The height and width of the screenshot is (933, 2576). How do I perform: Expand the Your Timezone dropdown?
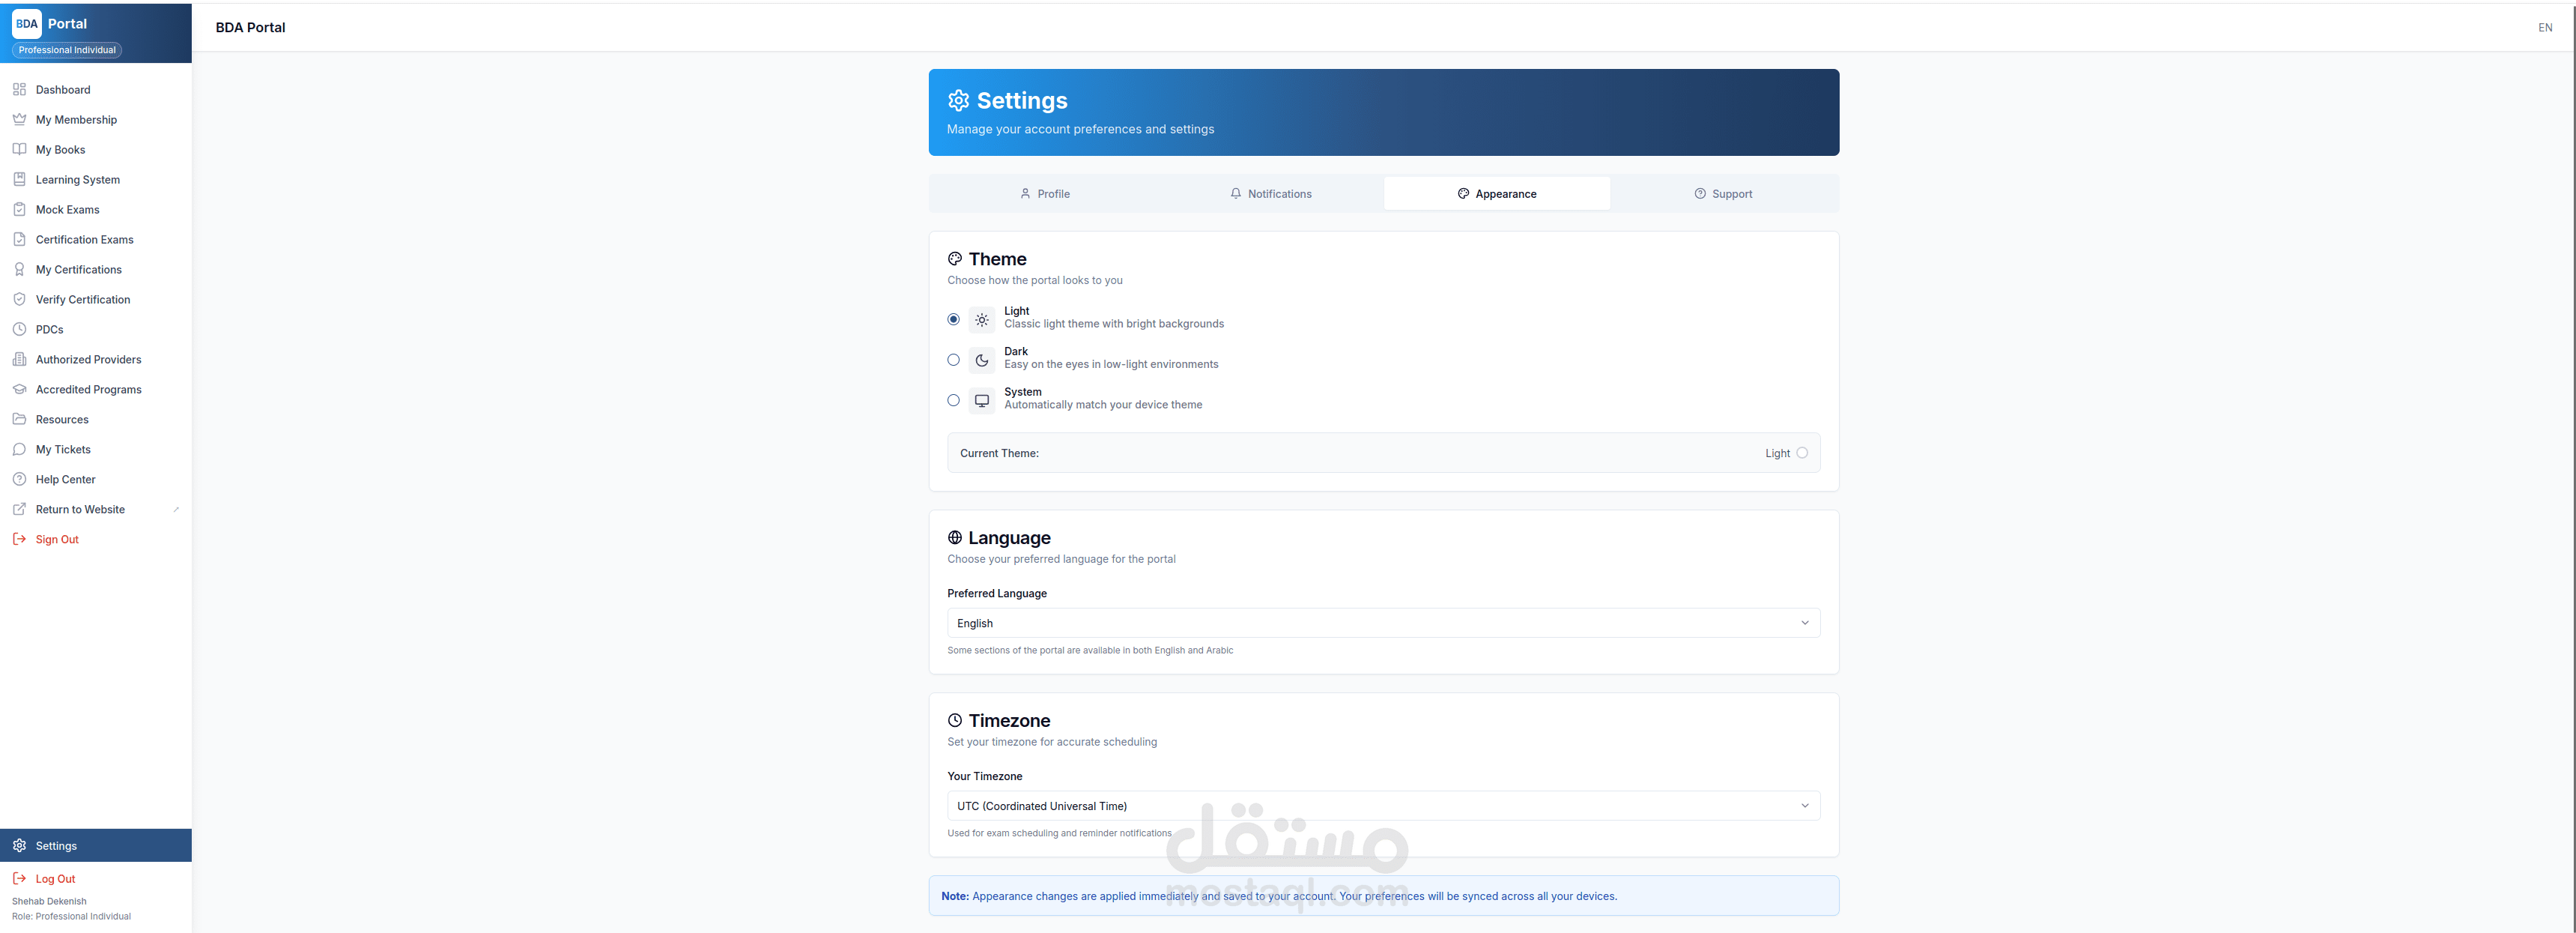pyautogui.click(x=1383, y=806)
